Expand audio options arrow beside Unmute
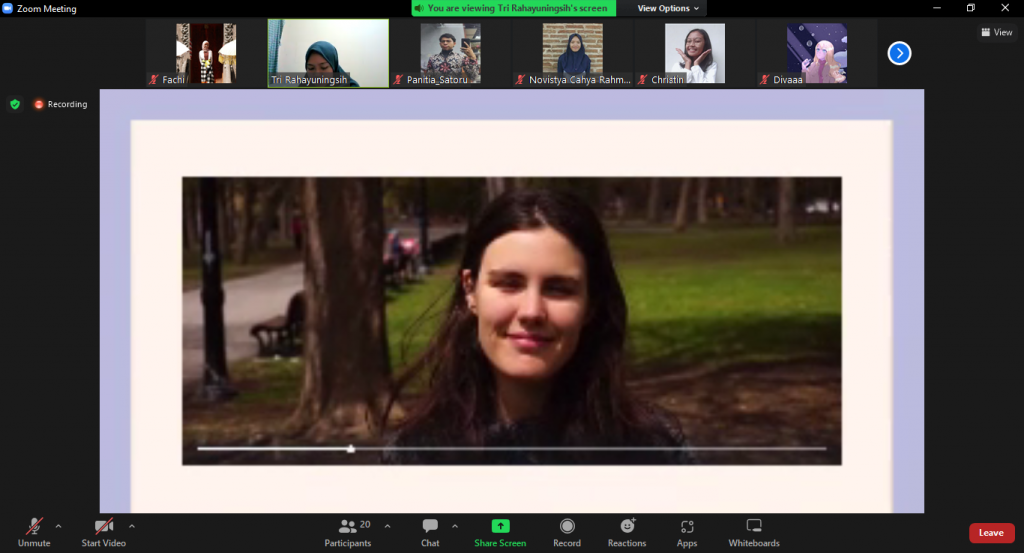 click(58, 525)
